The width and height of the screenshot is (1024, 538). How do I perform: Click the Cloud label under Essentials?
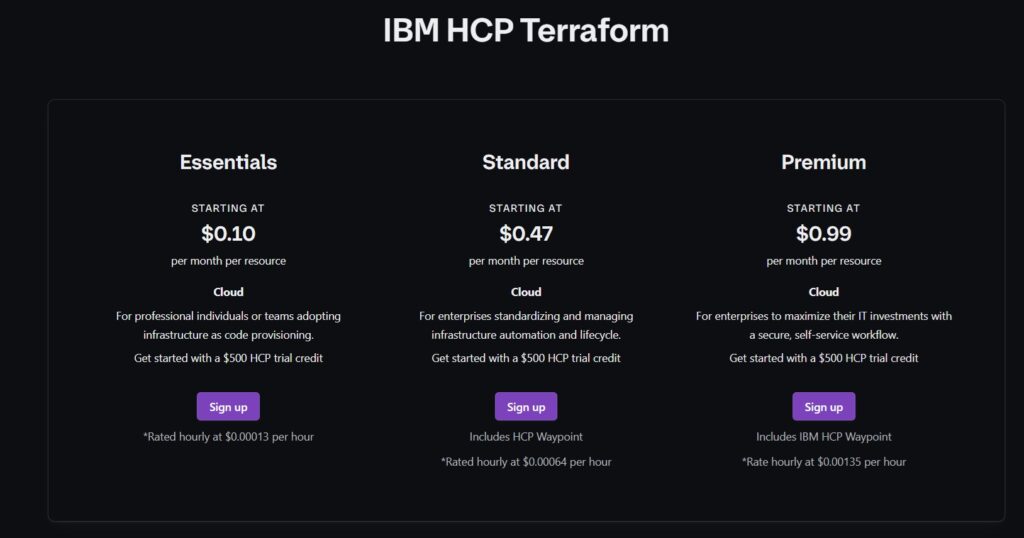tap(228, 292)
